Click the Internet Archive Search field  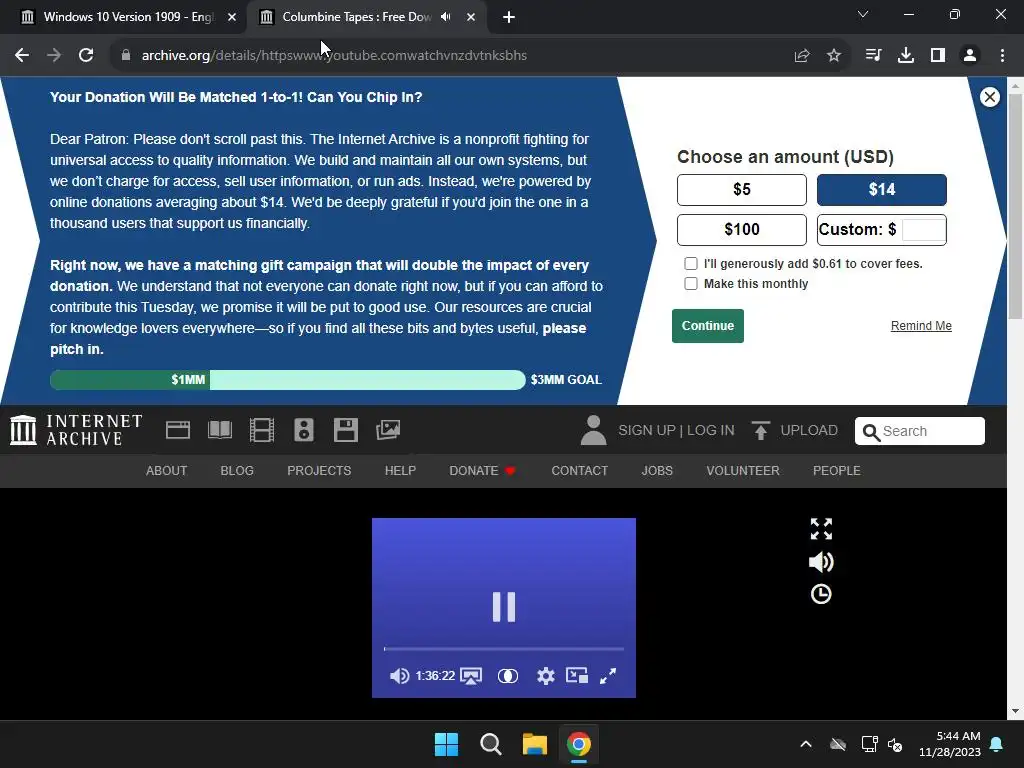tap(920, 431)
